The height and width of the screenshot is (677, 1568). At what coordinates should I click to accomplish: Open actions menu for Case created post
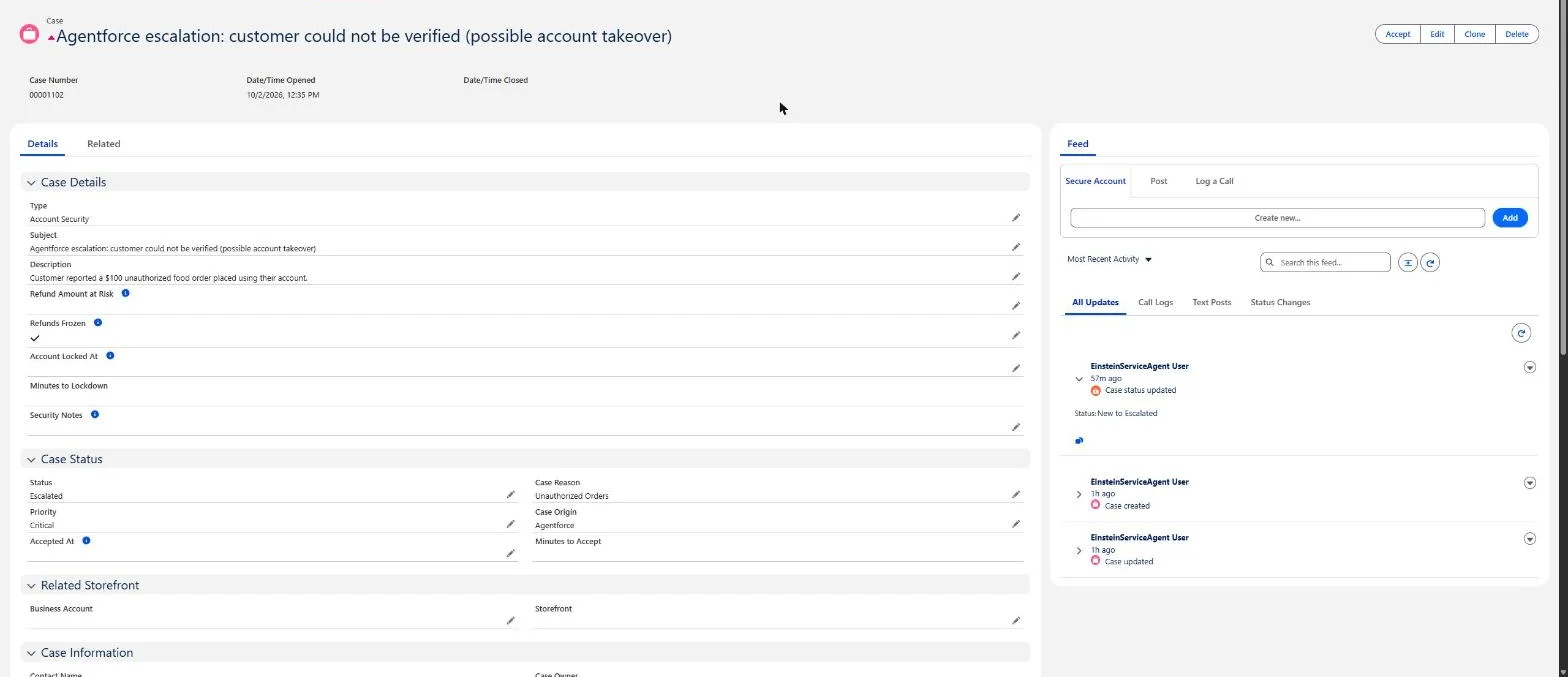[x=1529, y=483]
